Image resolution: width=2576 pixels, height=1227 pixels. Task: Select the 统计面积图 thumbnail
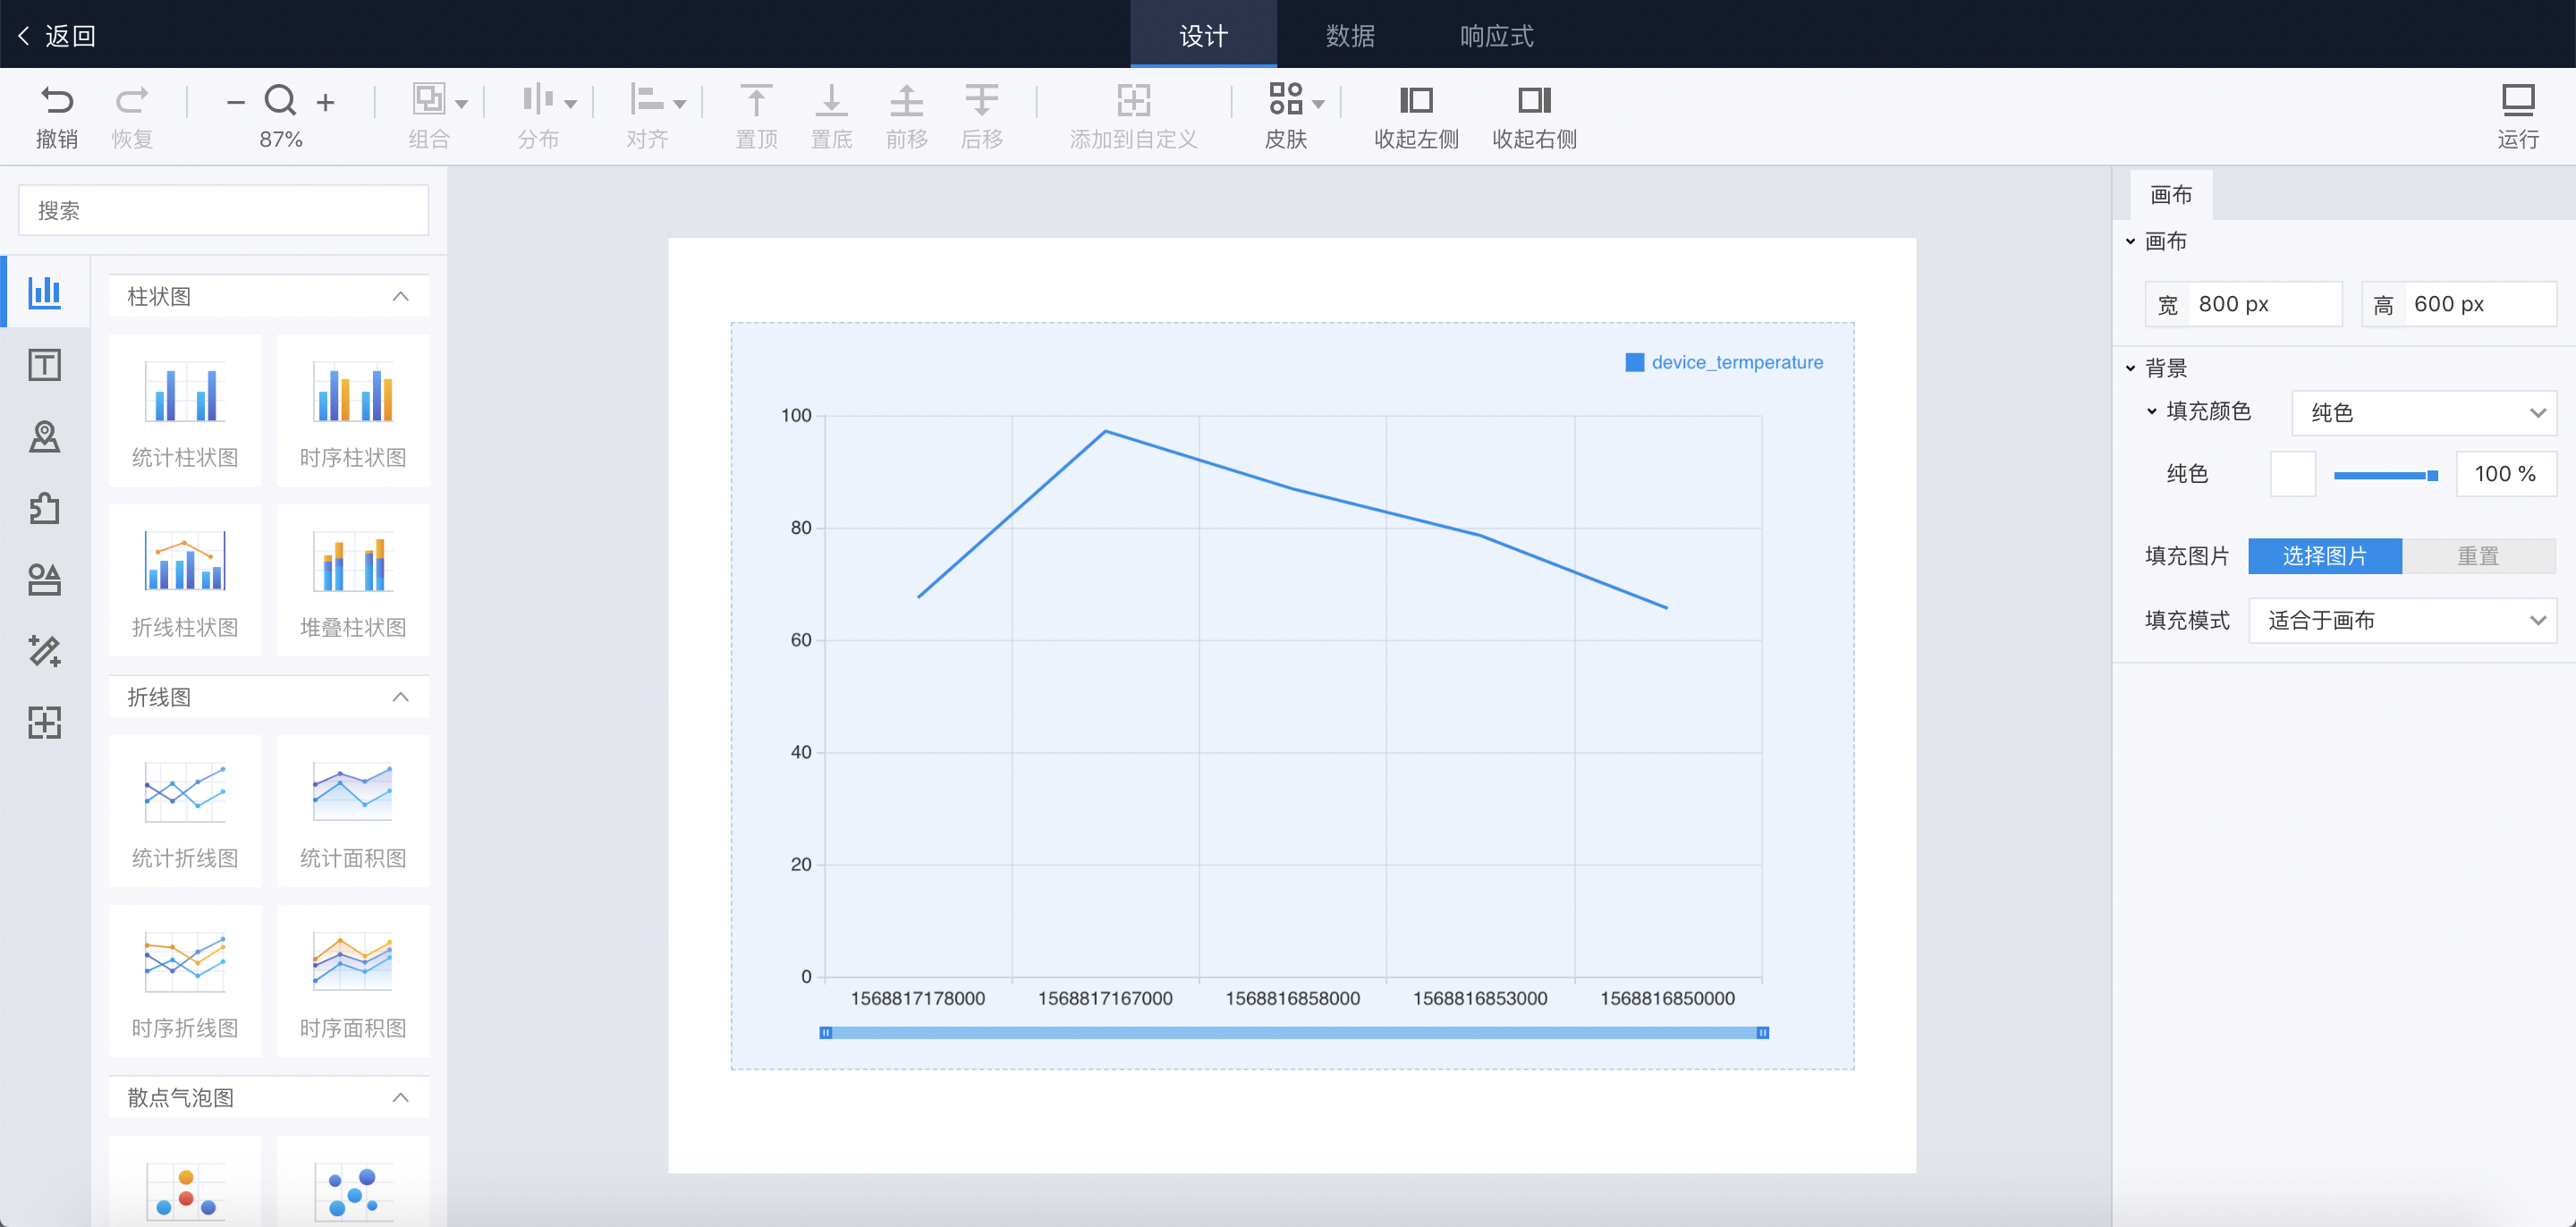coord(353,811)
